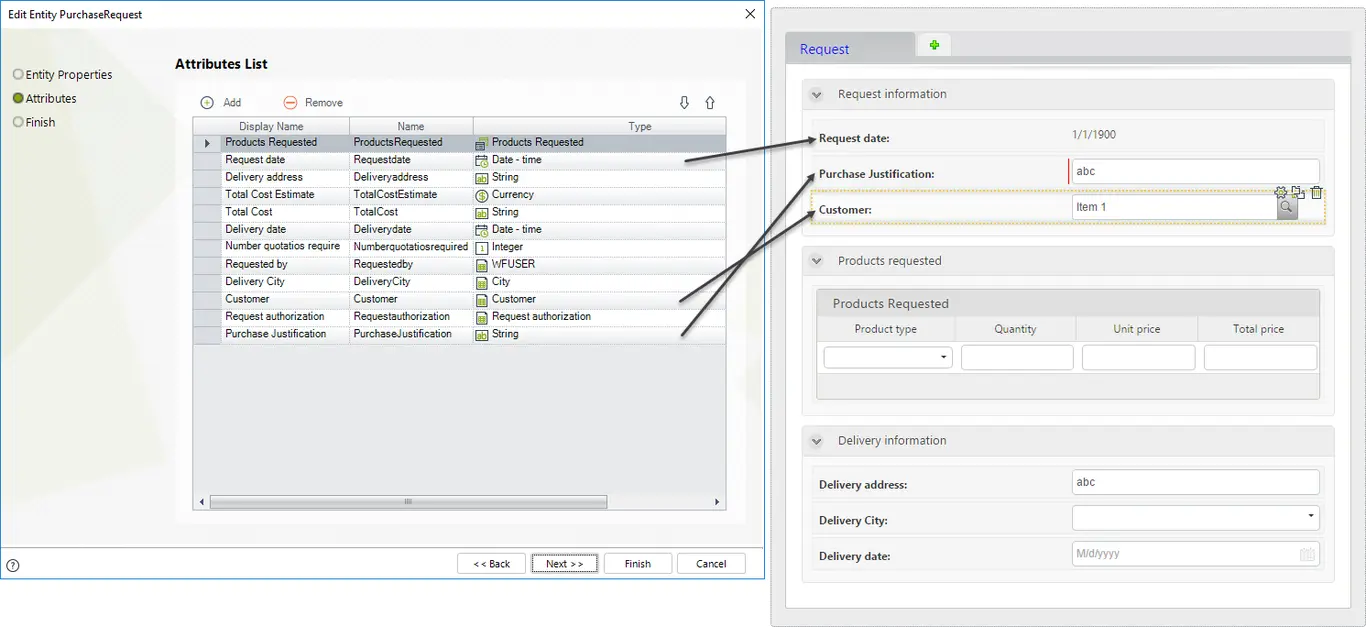Click the Customer search magnifier button
Image resolution: width=1366 pixels, height=627 pixels.
tap(1287, 207)
